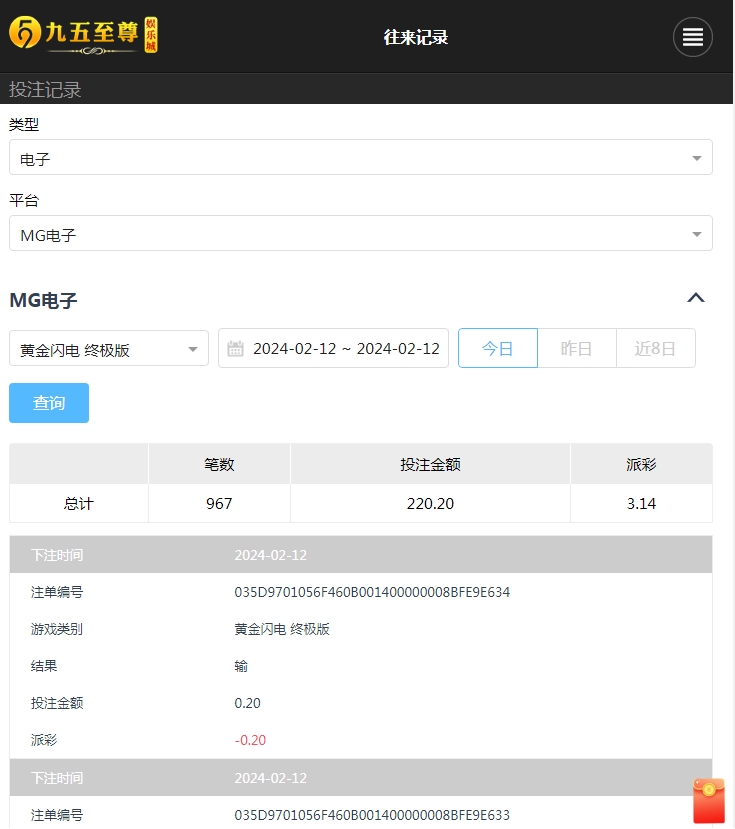This screenshot has width=735, height=829.
Task: Click the calendar icon in date field
Action: pos(236,349)
